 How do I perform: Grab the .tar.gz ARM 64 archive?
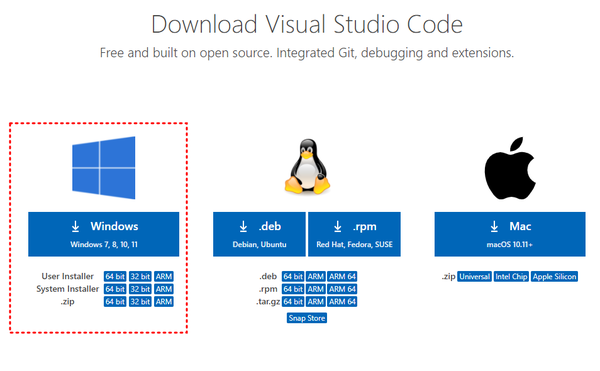[342, 301]
